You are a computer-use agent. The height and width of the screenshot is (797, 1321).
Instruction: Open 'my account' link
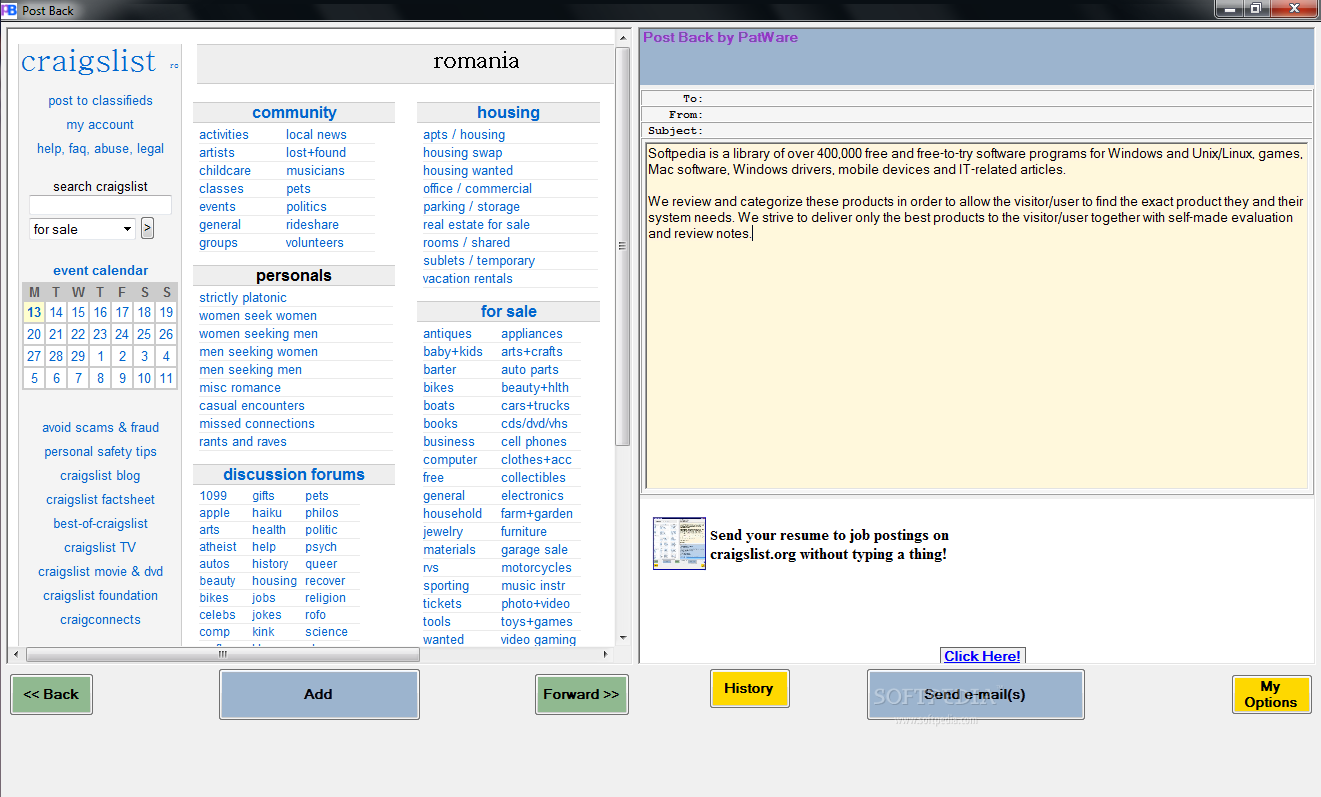pyautogui.click(x=100, y=124)
